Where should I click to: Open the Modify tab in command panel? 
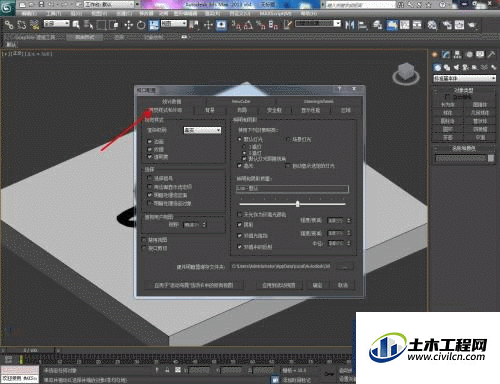point(446,54)
